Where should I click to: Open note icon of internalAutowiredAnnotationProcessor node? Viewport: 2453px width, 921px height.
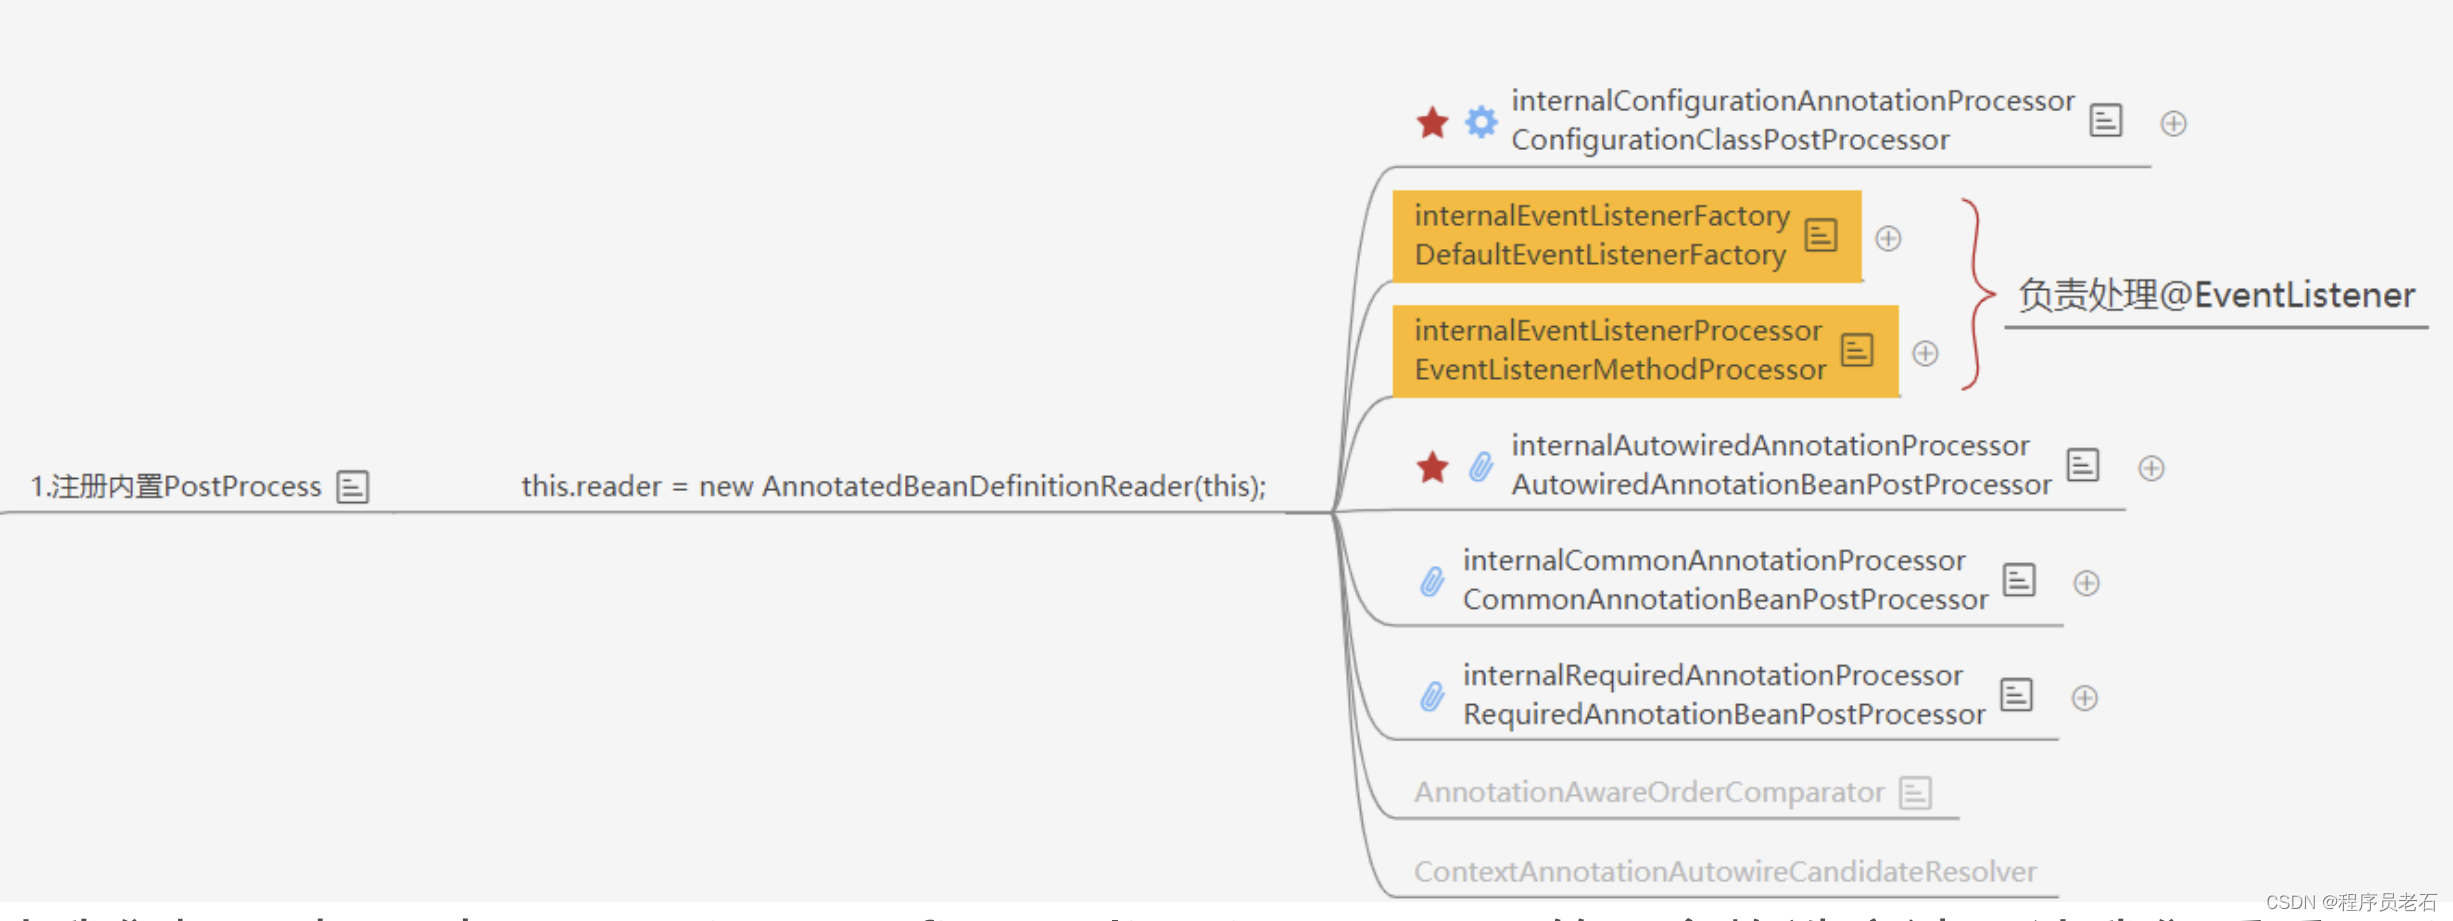click(2083, 464)
